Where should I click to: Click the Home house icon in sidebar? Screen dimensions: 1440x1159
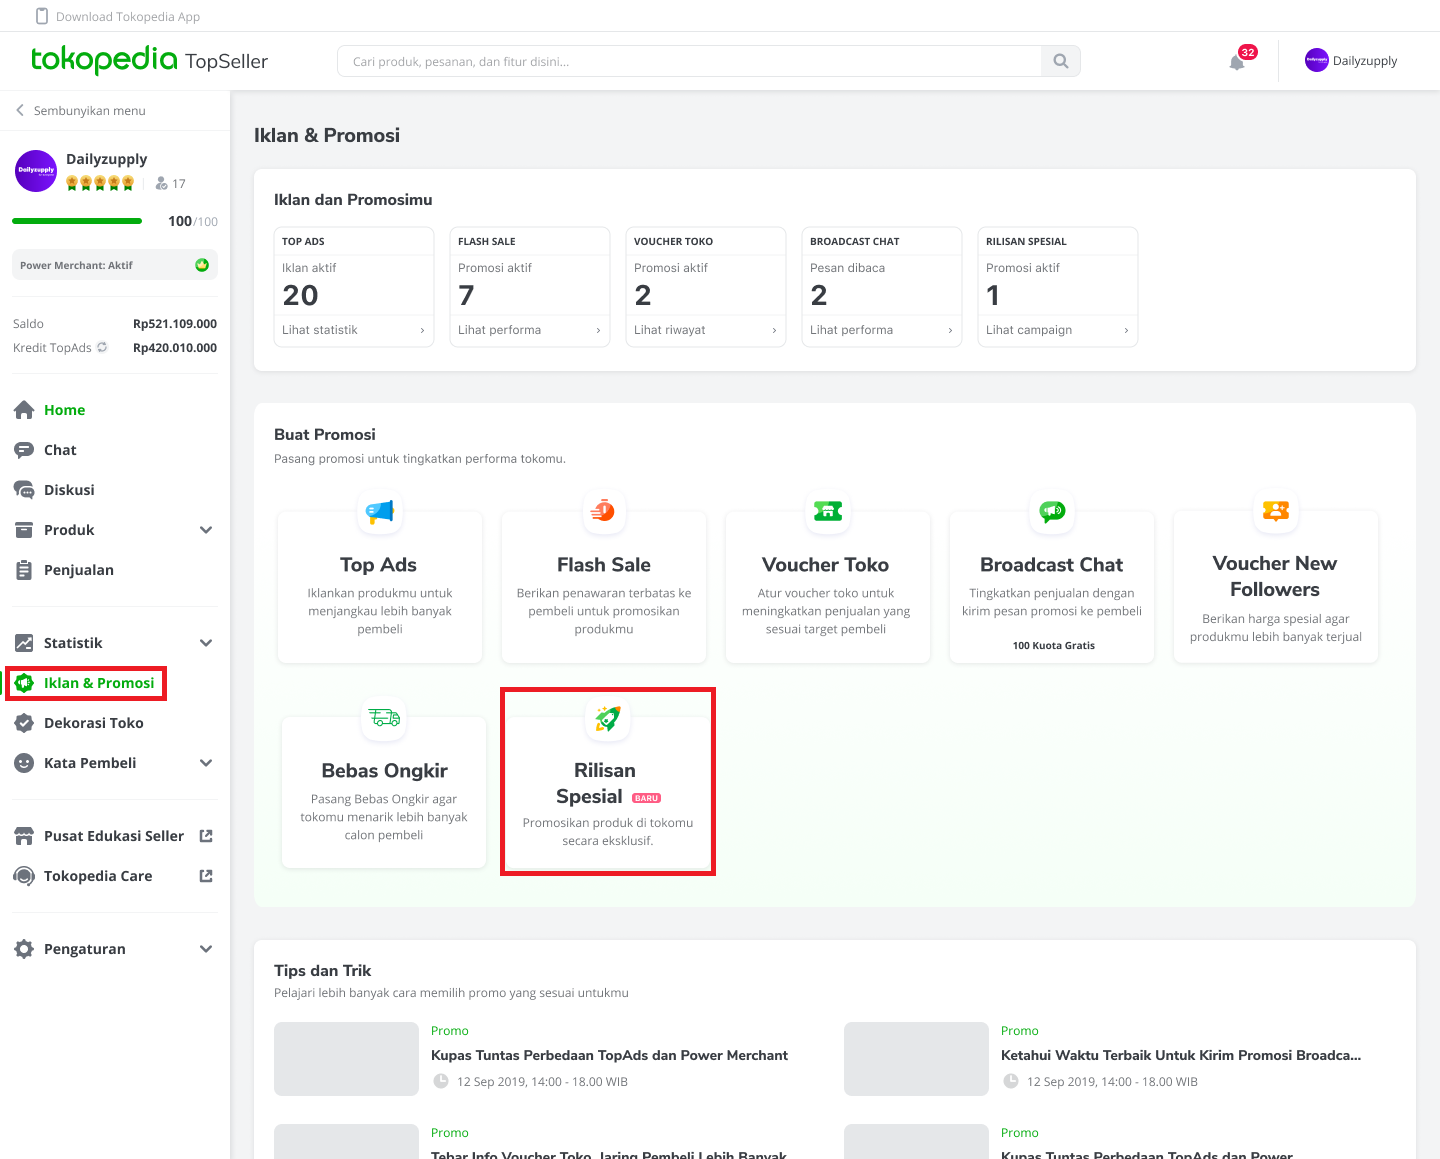coord(24,410)
